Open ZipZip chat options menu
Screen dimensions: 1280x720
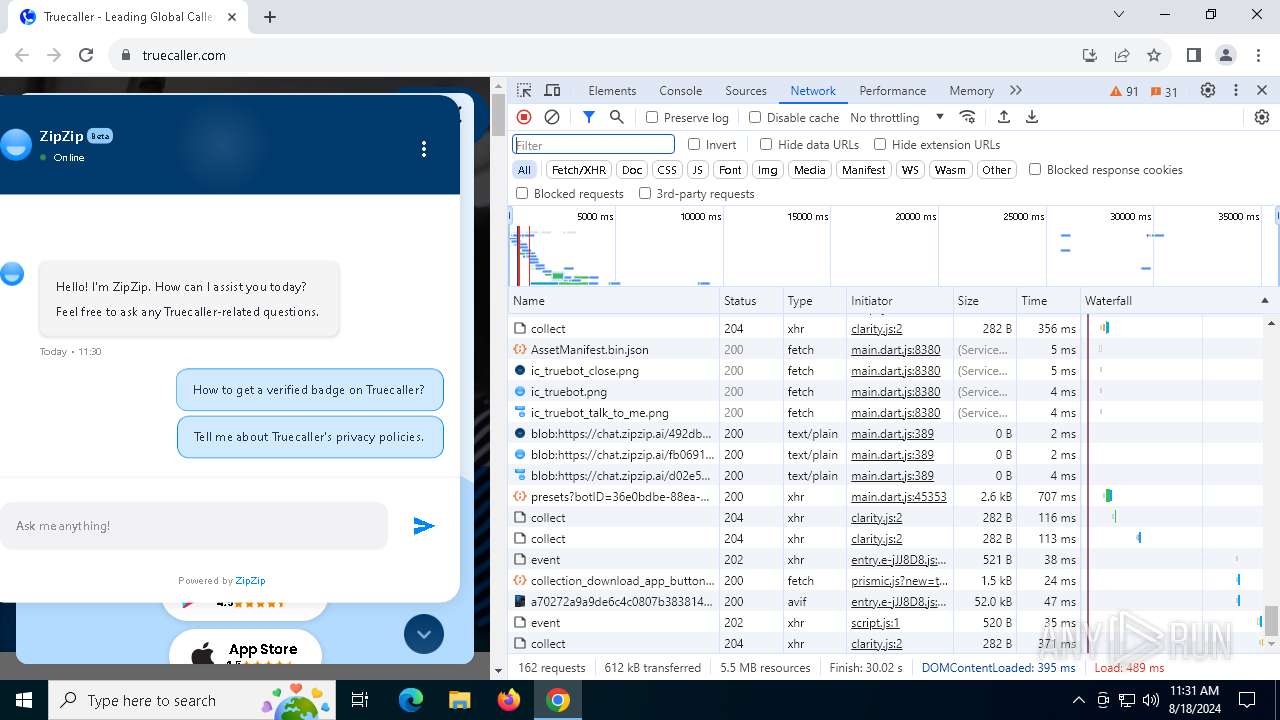click(x=424, y=149)
